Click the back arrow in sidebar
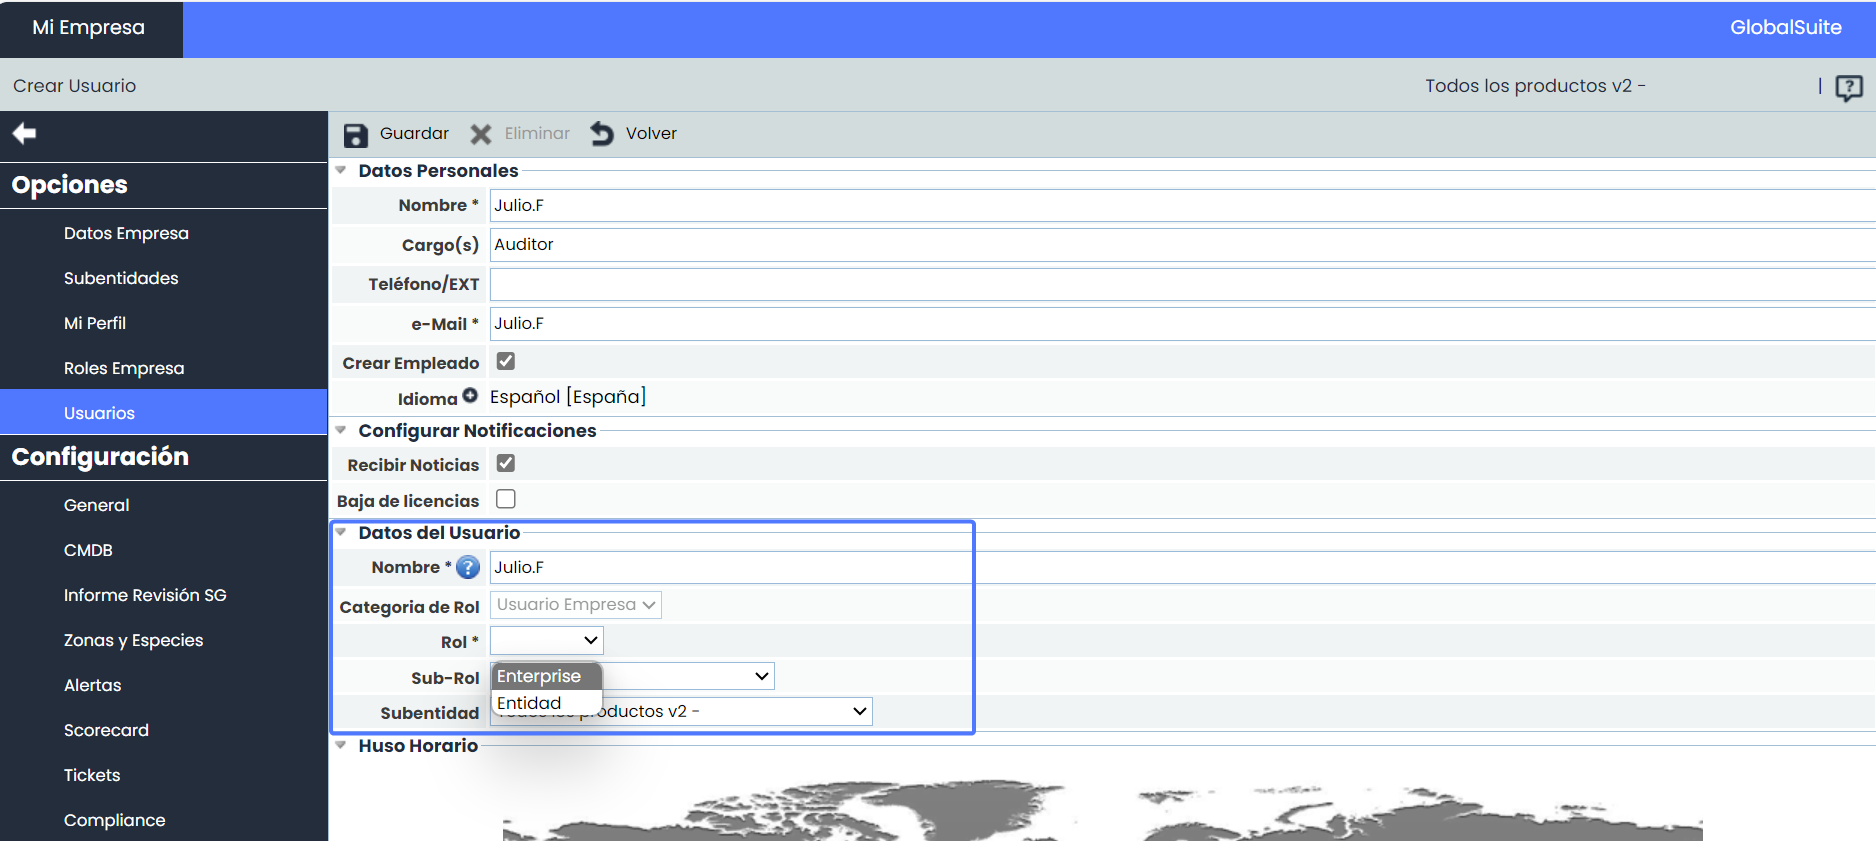 tap(25, 133)
